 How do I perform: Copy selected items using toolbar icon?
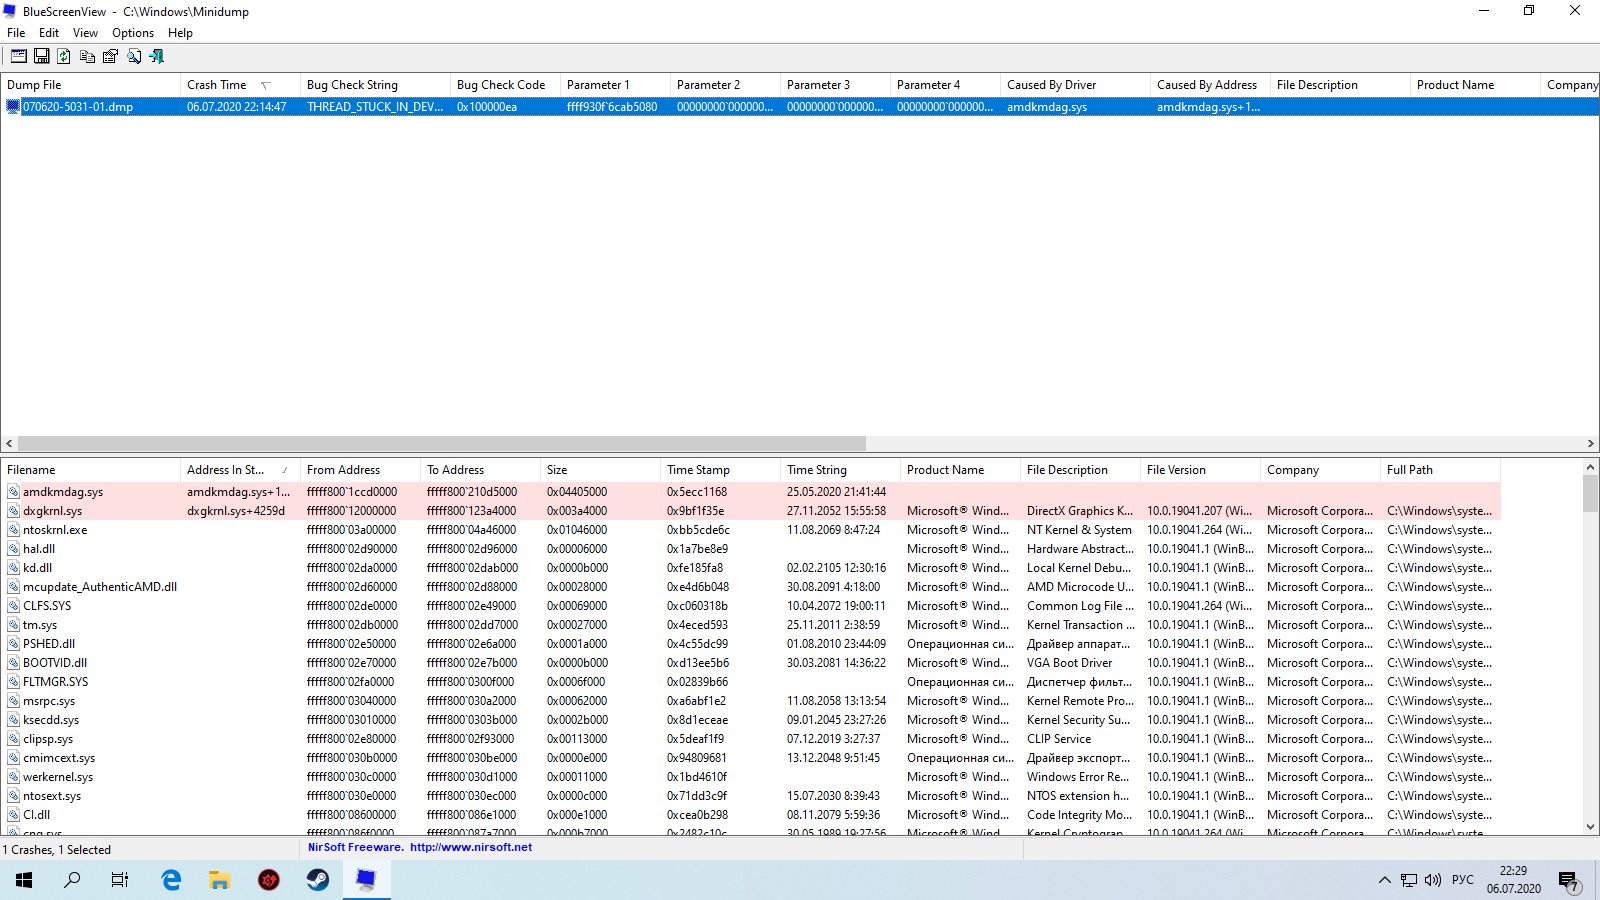point(88,56)
